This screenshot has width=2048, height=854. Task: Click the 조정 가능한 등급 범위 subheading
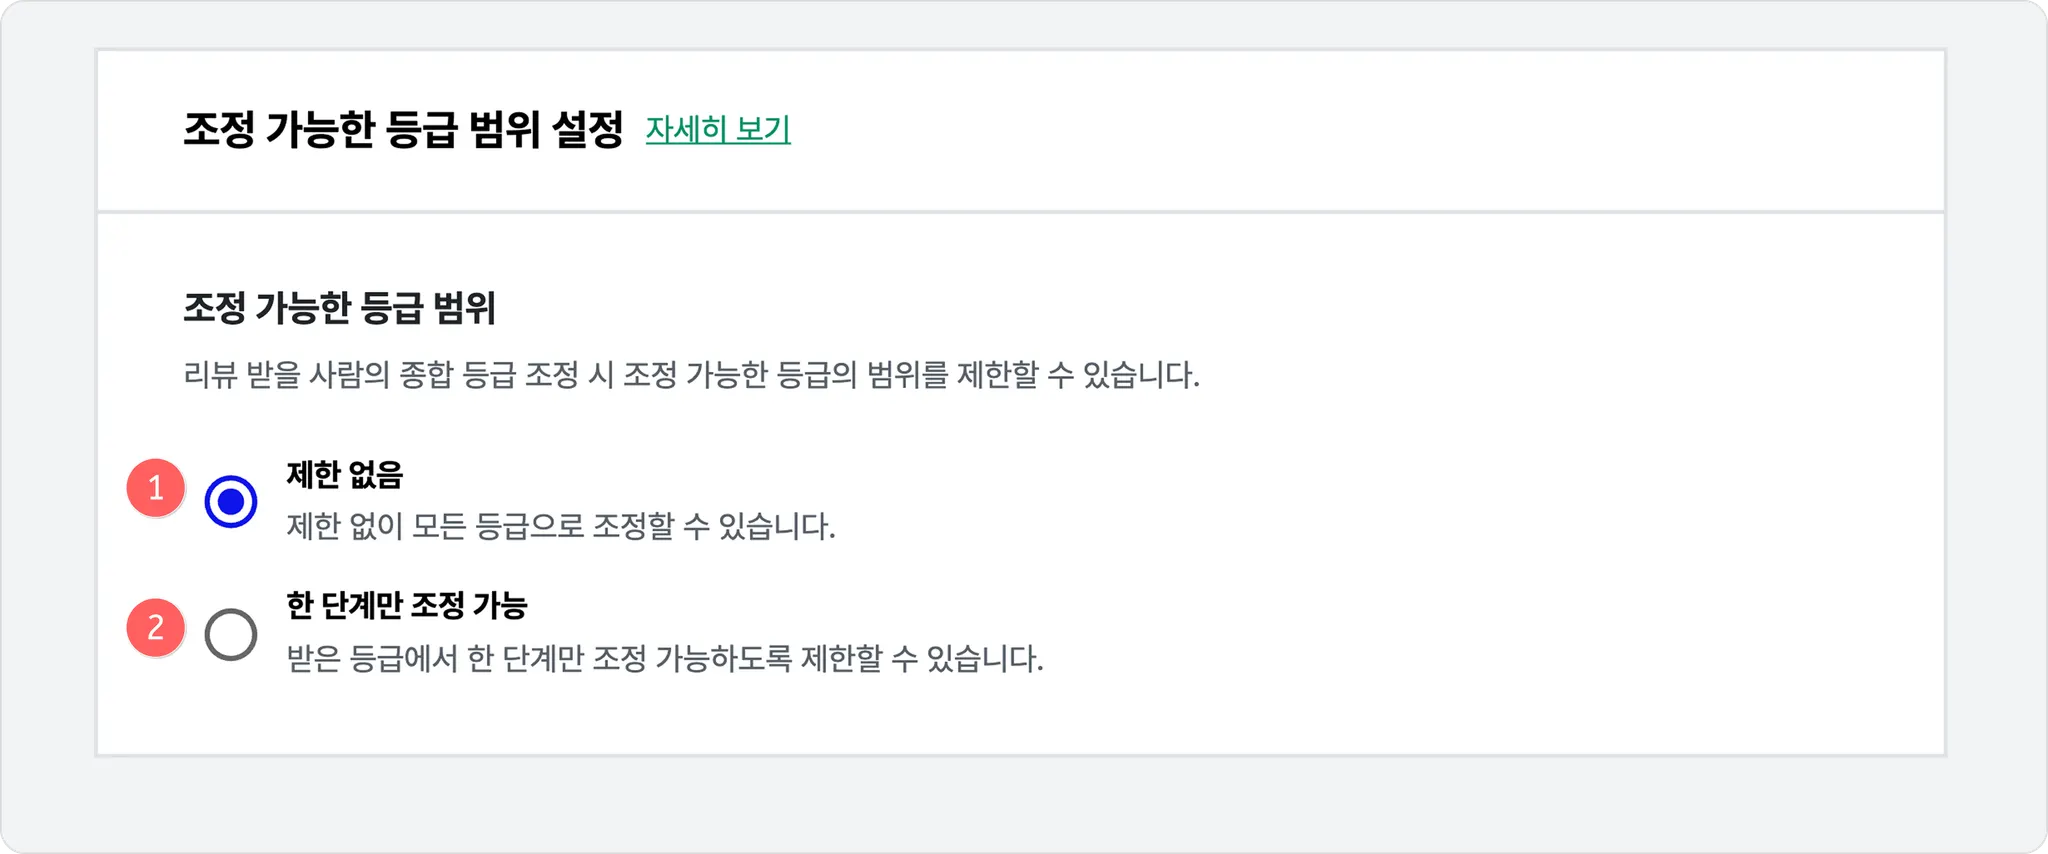[339, 308]
